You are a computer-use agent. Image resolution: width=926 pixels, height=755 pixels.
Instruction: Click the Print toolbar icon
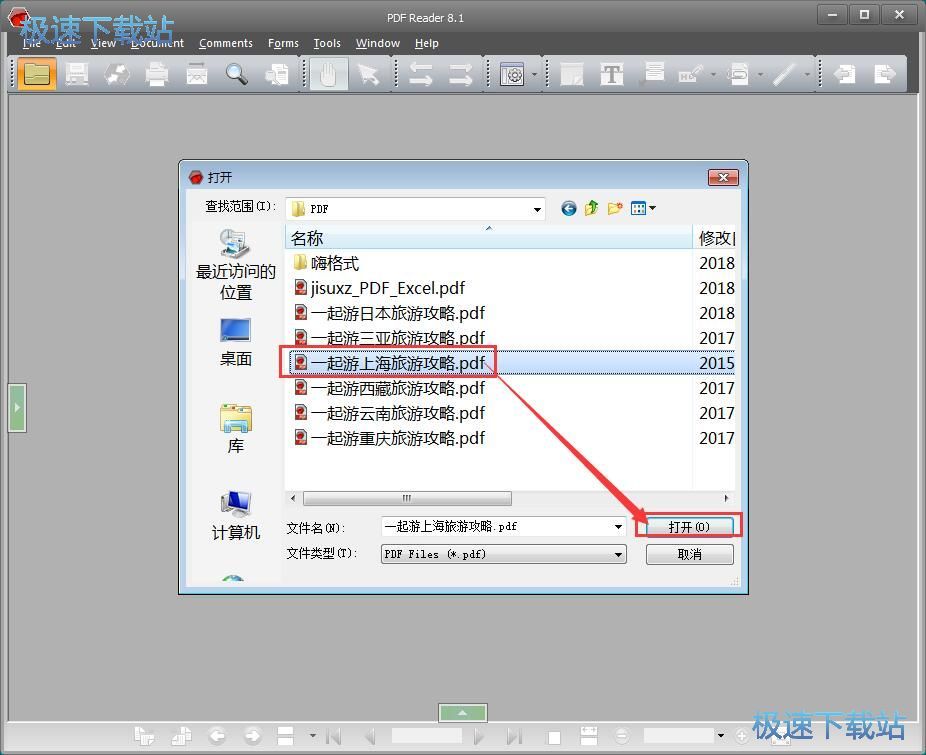pos(156,73)
